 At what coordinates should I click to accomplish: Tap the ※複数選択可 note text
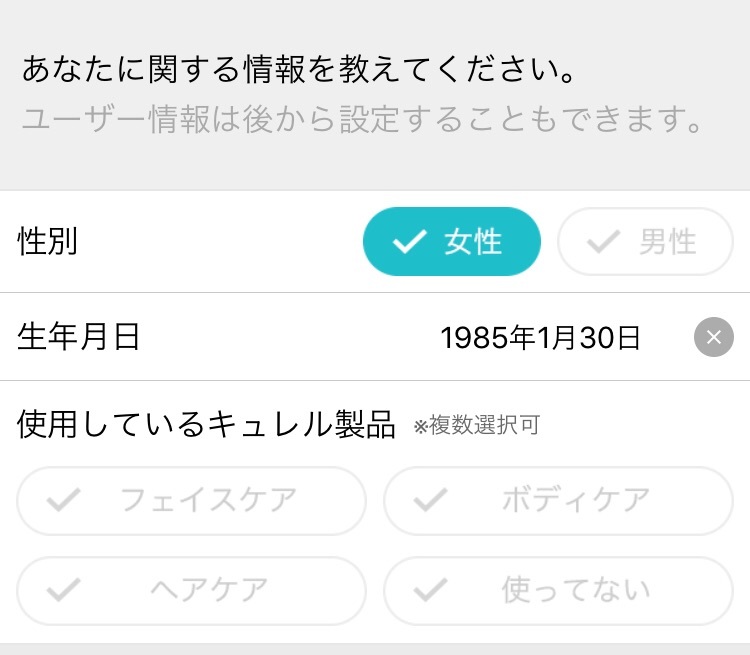[476, 427]
